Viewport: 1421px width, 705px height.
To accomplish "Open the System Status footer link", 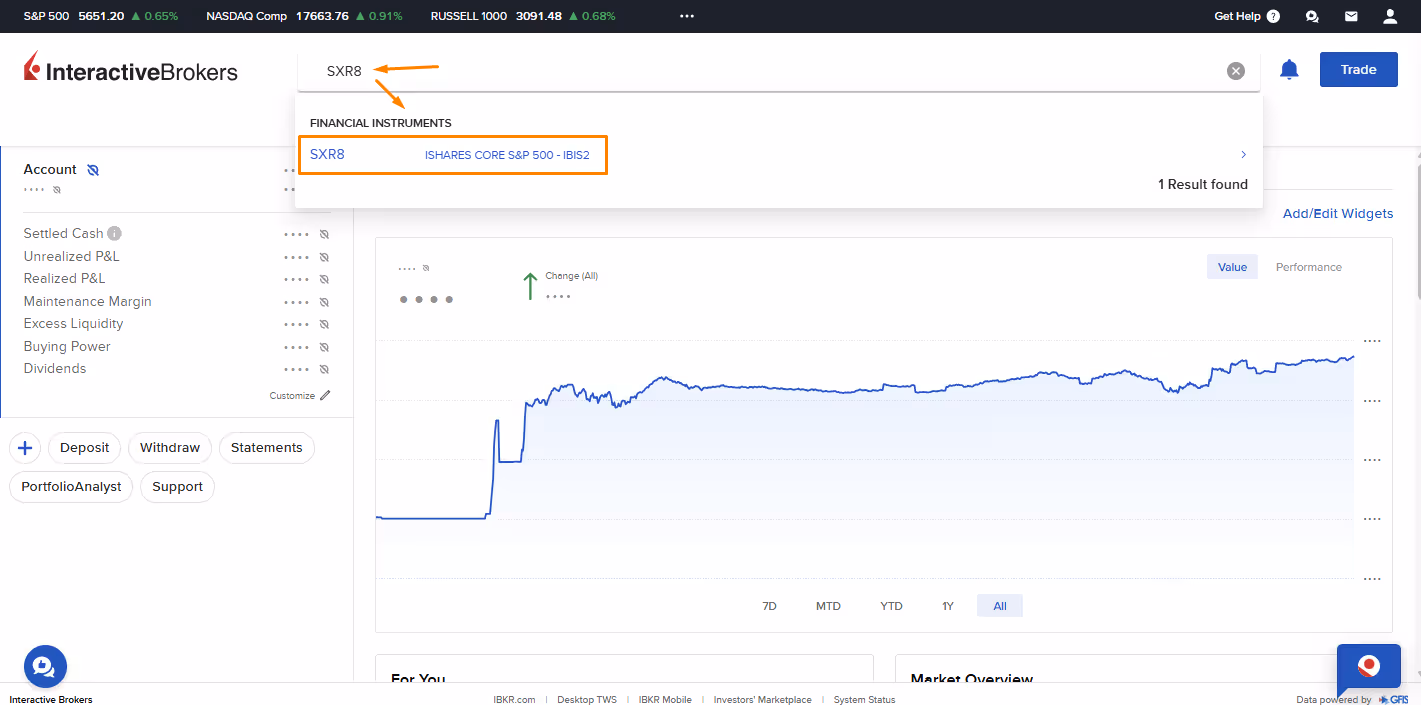I will tap(865, 700).
